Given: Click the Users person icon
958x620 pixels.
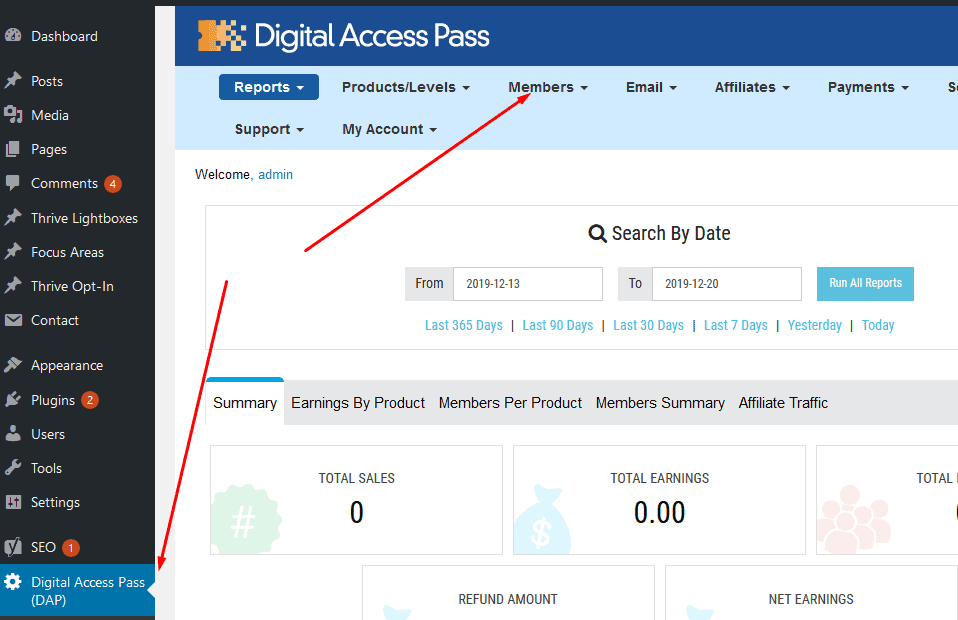Looking at the screenshot, I should [x=13, y=434].
